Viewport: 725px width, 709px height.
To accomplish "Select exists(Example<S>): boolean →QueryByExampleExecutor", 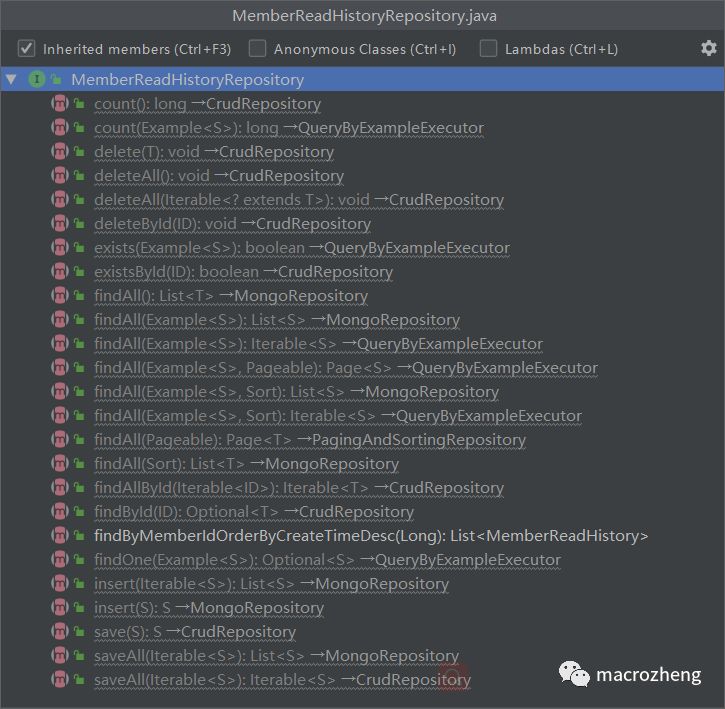I will pyautogui.click(x=302, y=248).
